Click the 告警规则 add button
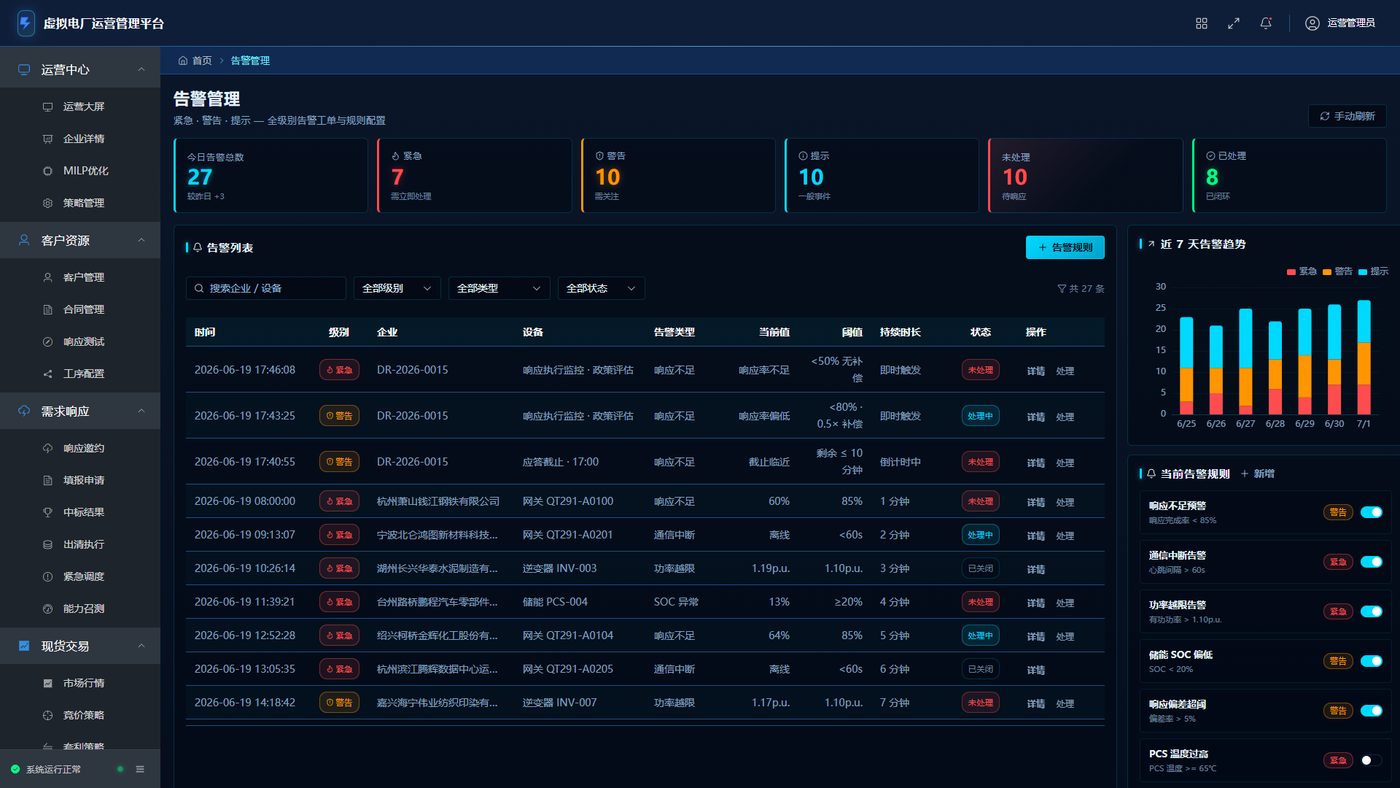The image size is (1400, 788). coord(1065,247)
